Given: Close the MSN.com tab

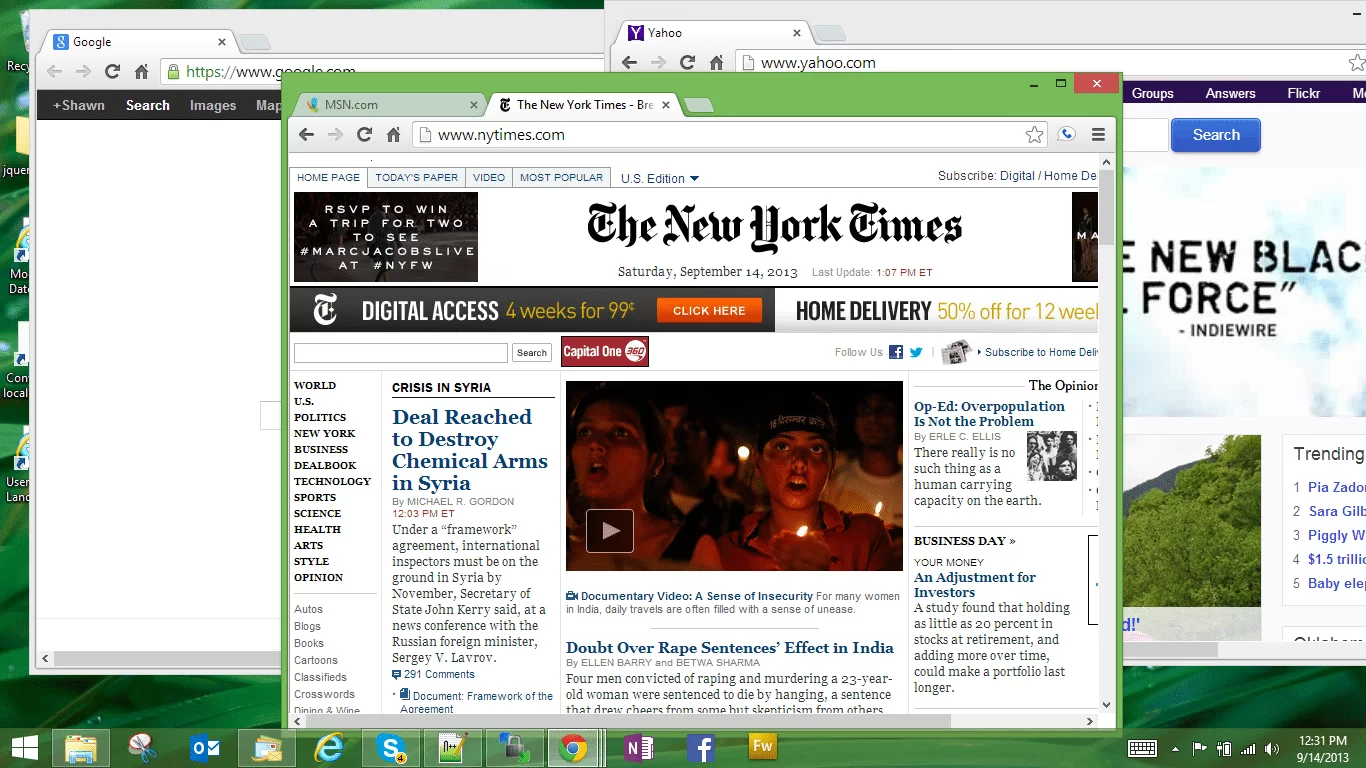Looking at the screenshot, I should click(474, 104).
